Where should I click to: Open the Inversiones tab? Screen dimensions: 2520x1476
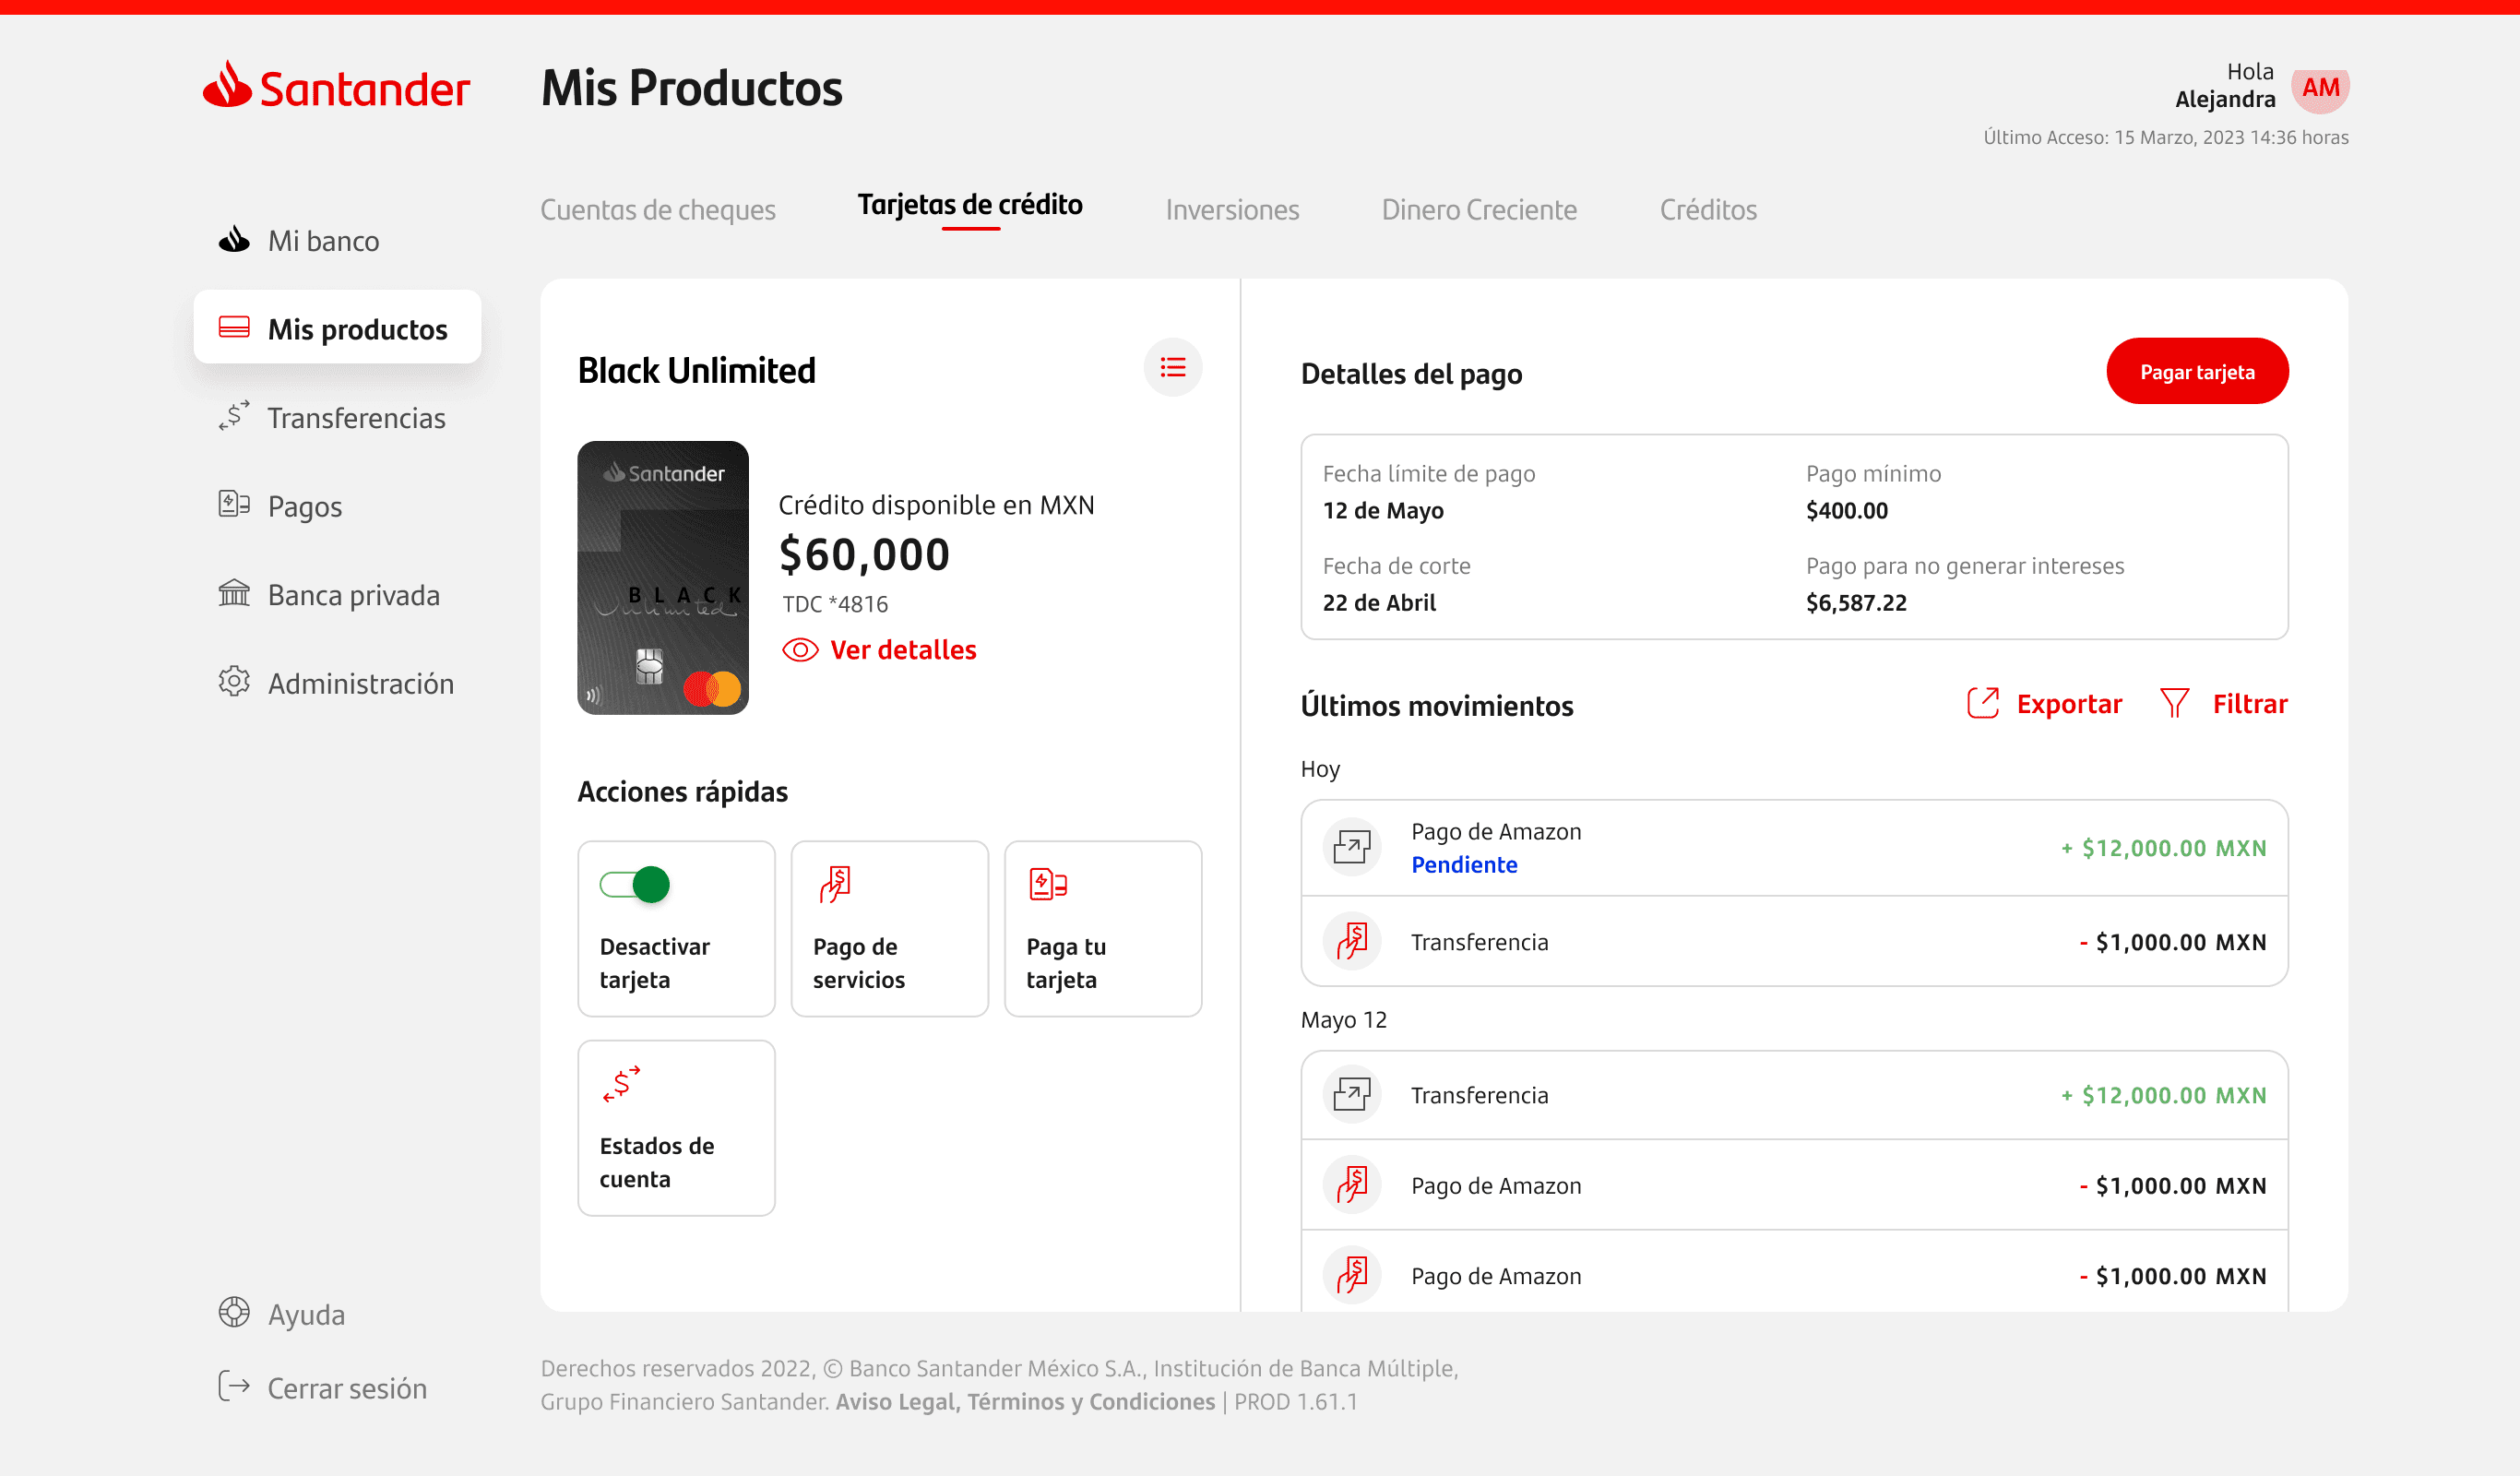coord(1232,210)
